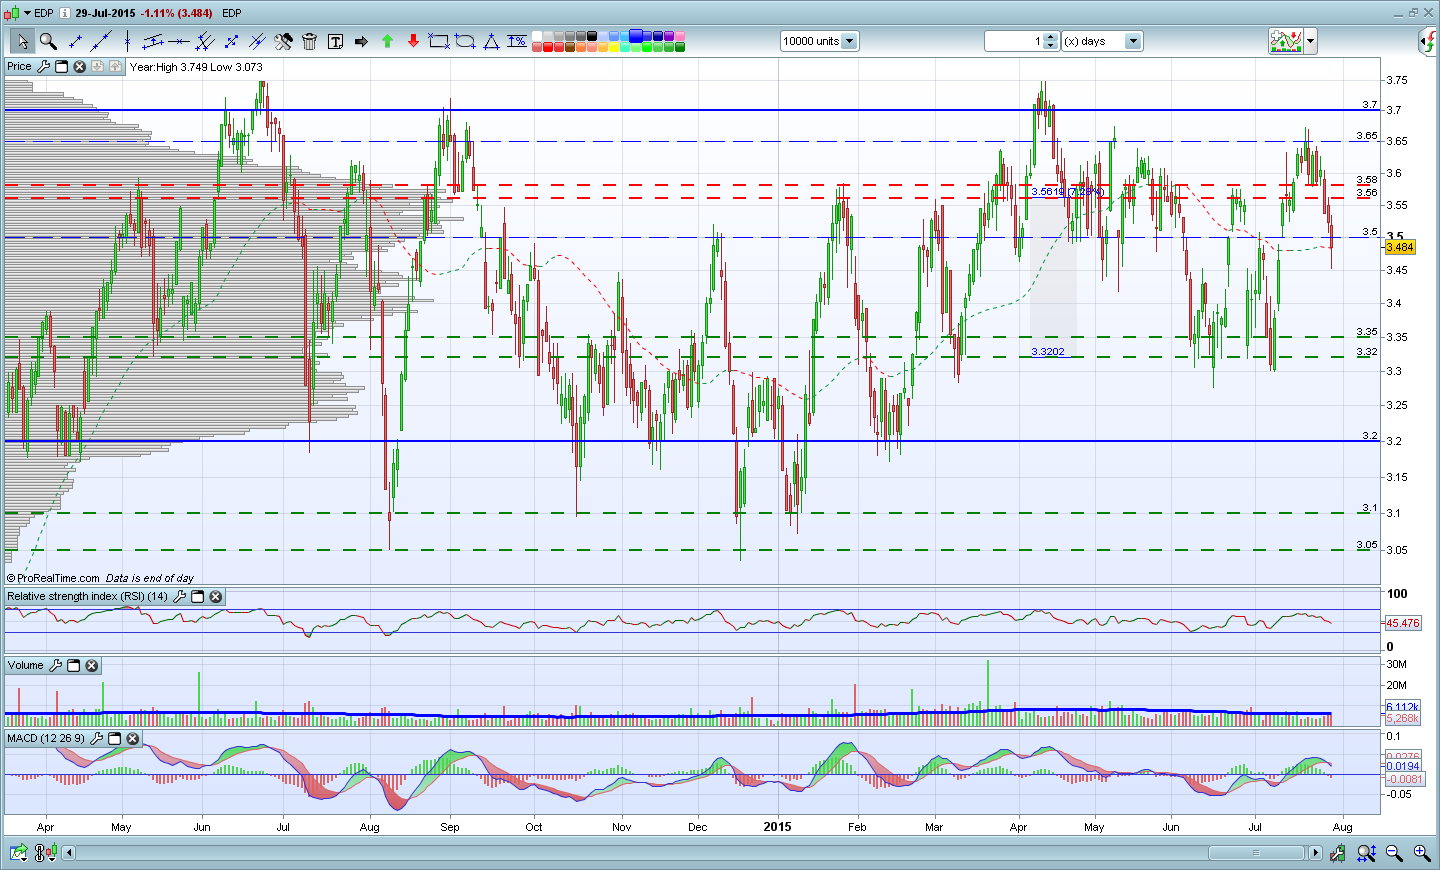Image resolution: width=1440 pixels, height=870 pixels.
Task: Expand the (x) days timeframe dropdown
Action: click(1132, 41)
